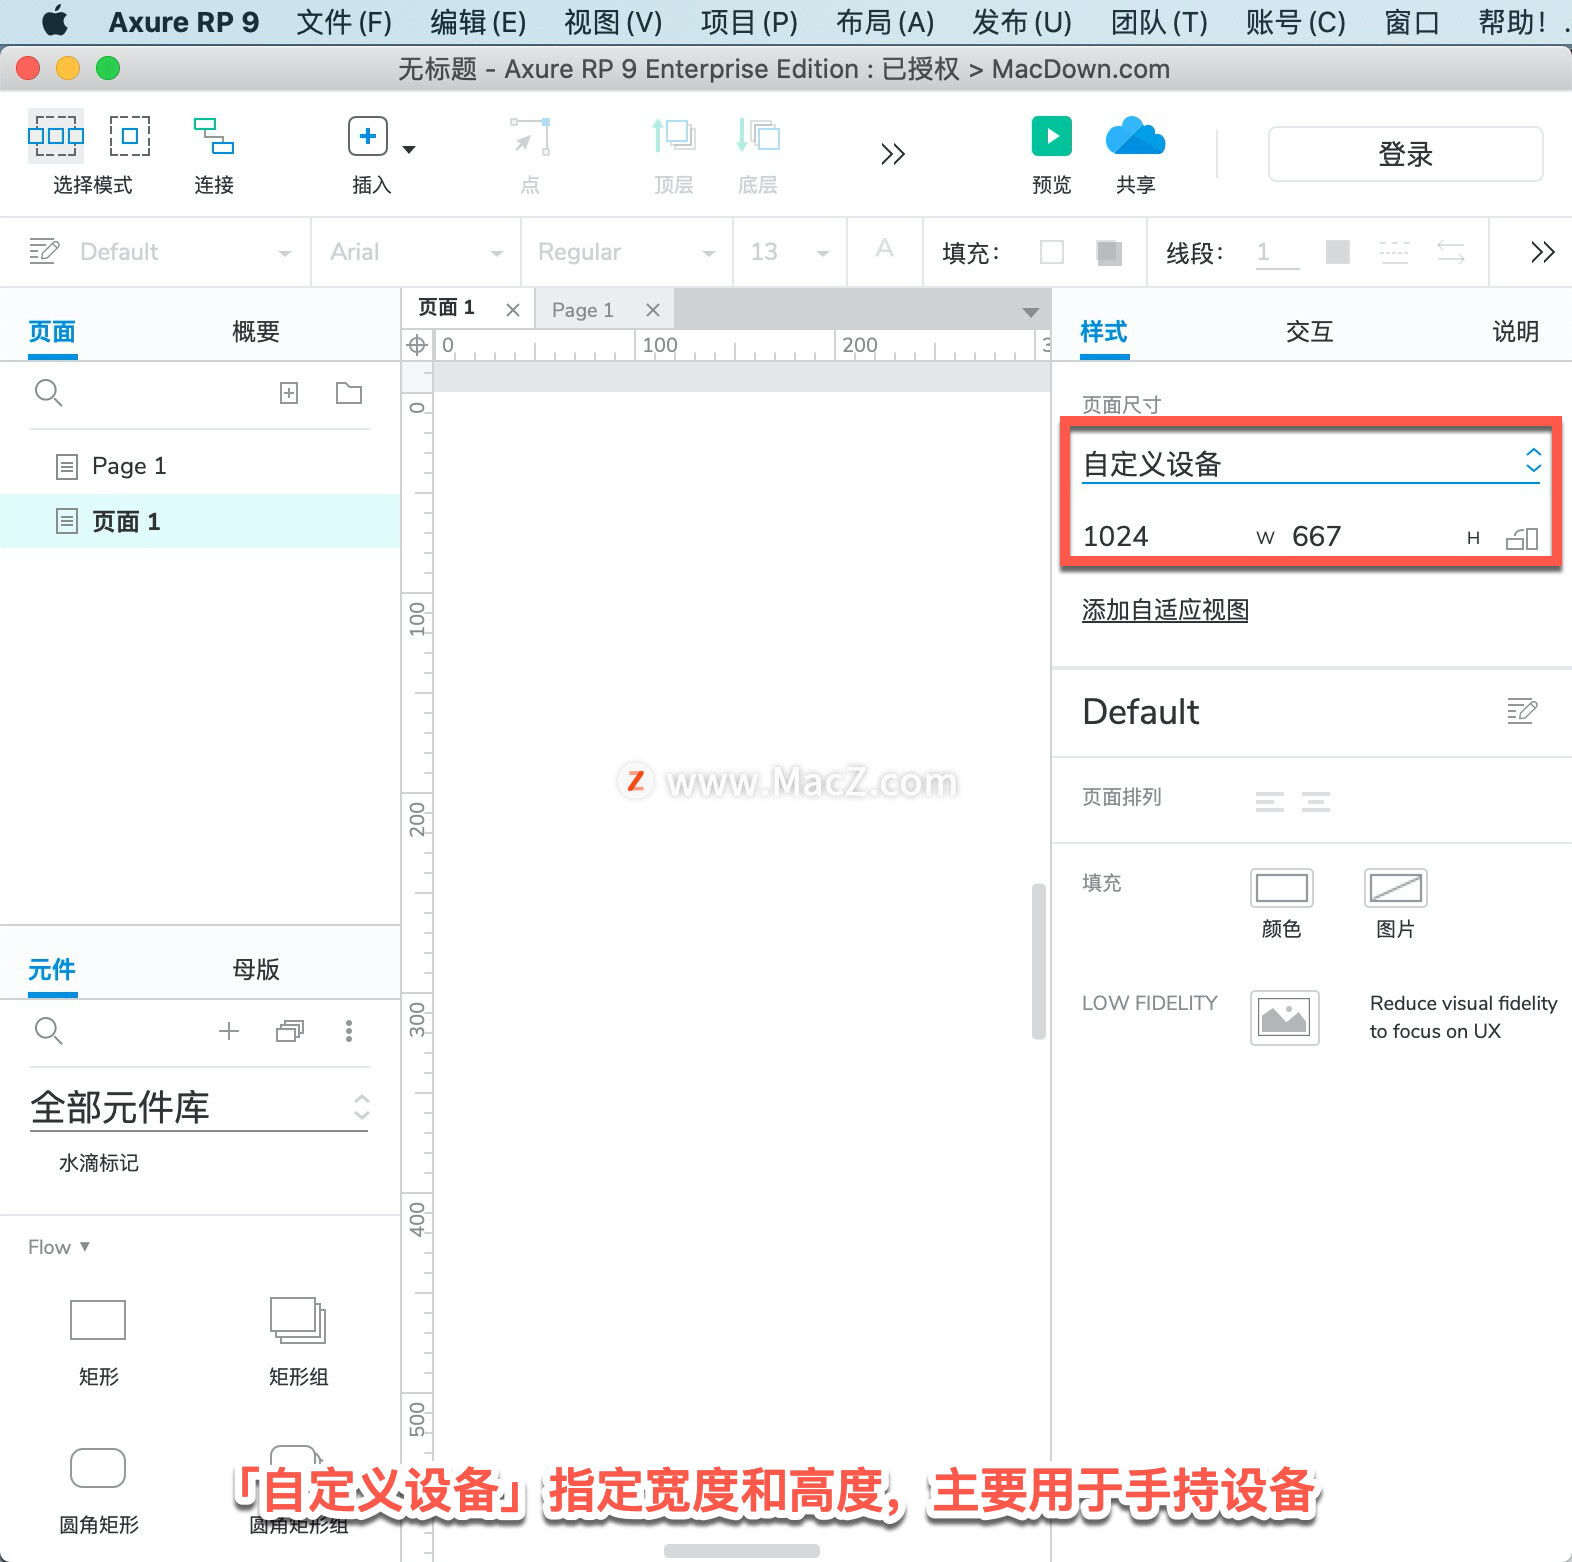Open the canvas tabs list dropdown arrow
This screenshot has width=1572, height=1562.
1031,313
